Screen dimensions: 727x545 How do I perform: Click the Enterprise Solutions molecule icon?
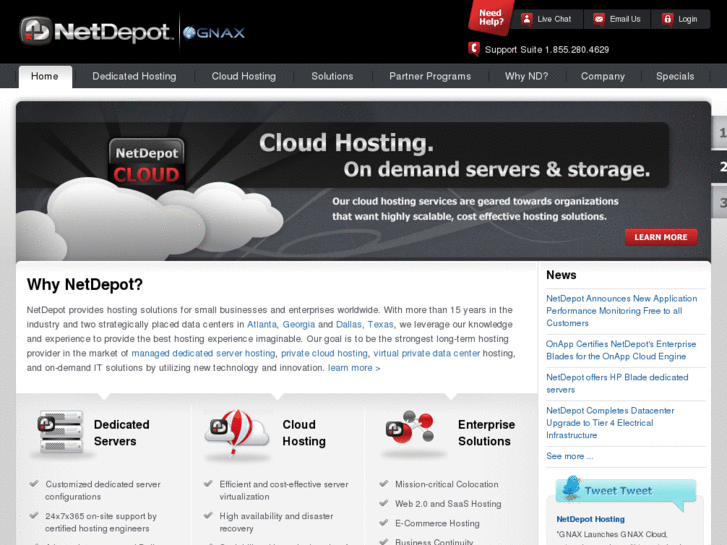click(x=410, y=427)
